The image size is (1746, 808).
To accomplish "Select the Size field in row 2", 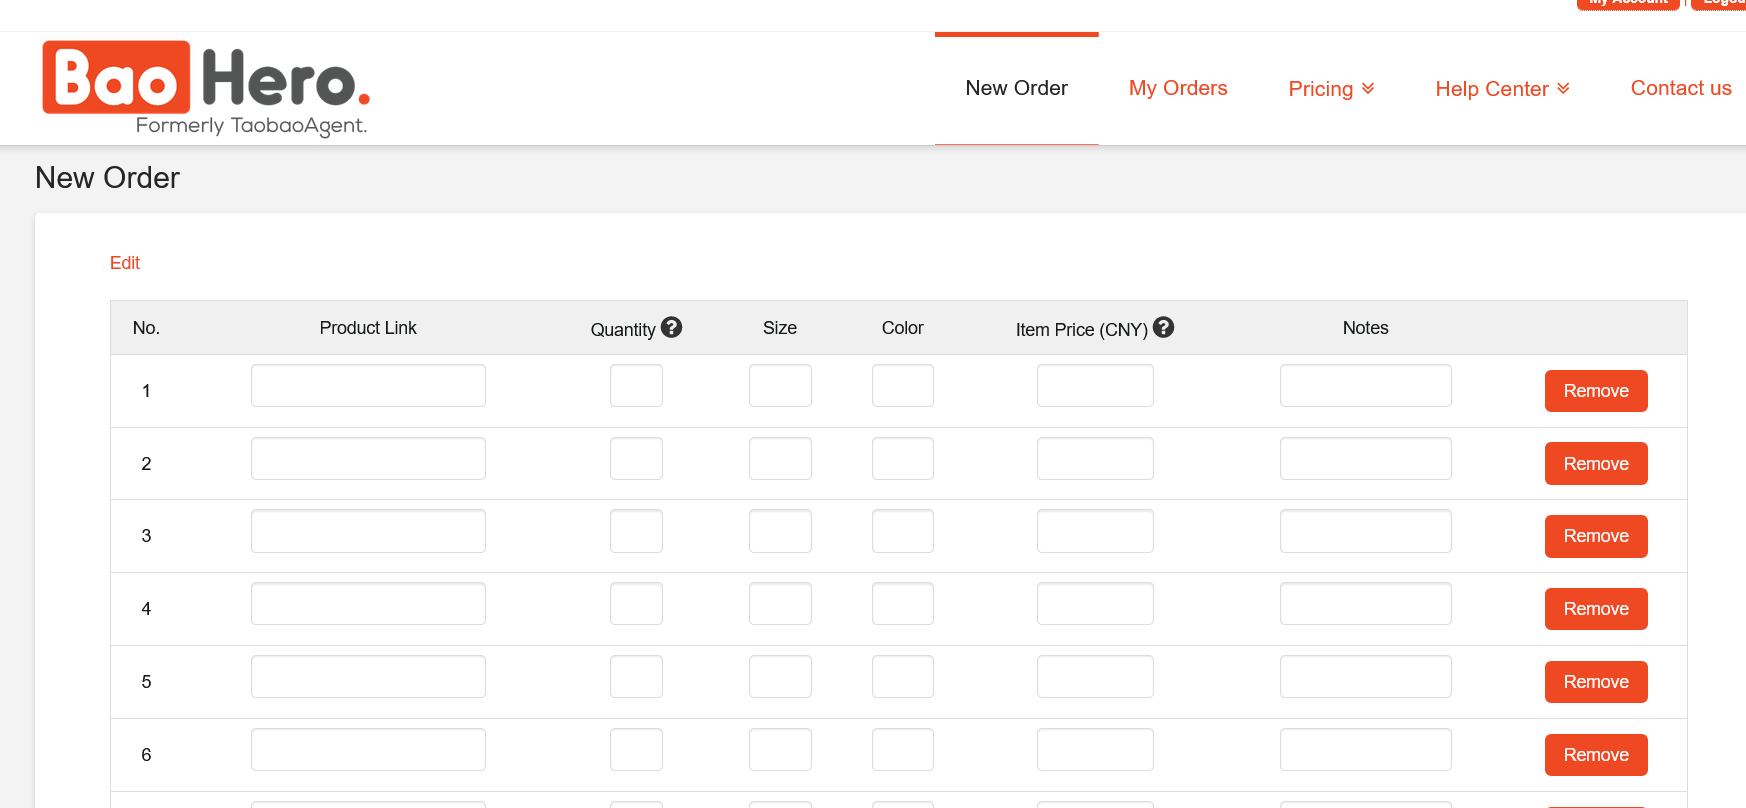I will pyautogui.click(x=780, y=459).
